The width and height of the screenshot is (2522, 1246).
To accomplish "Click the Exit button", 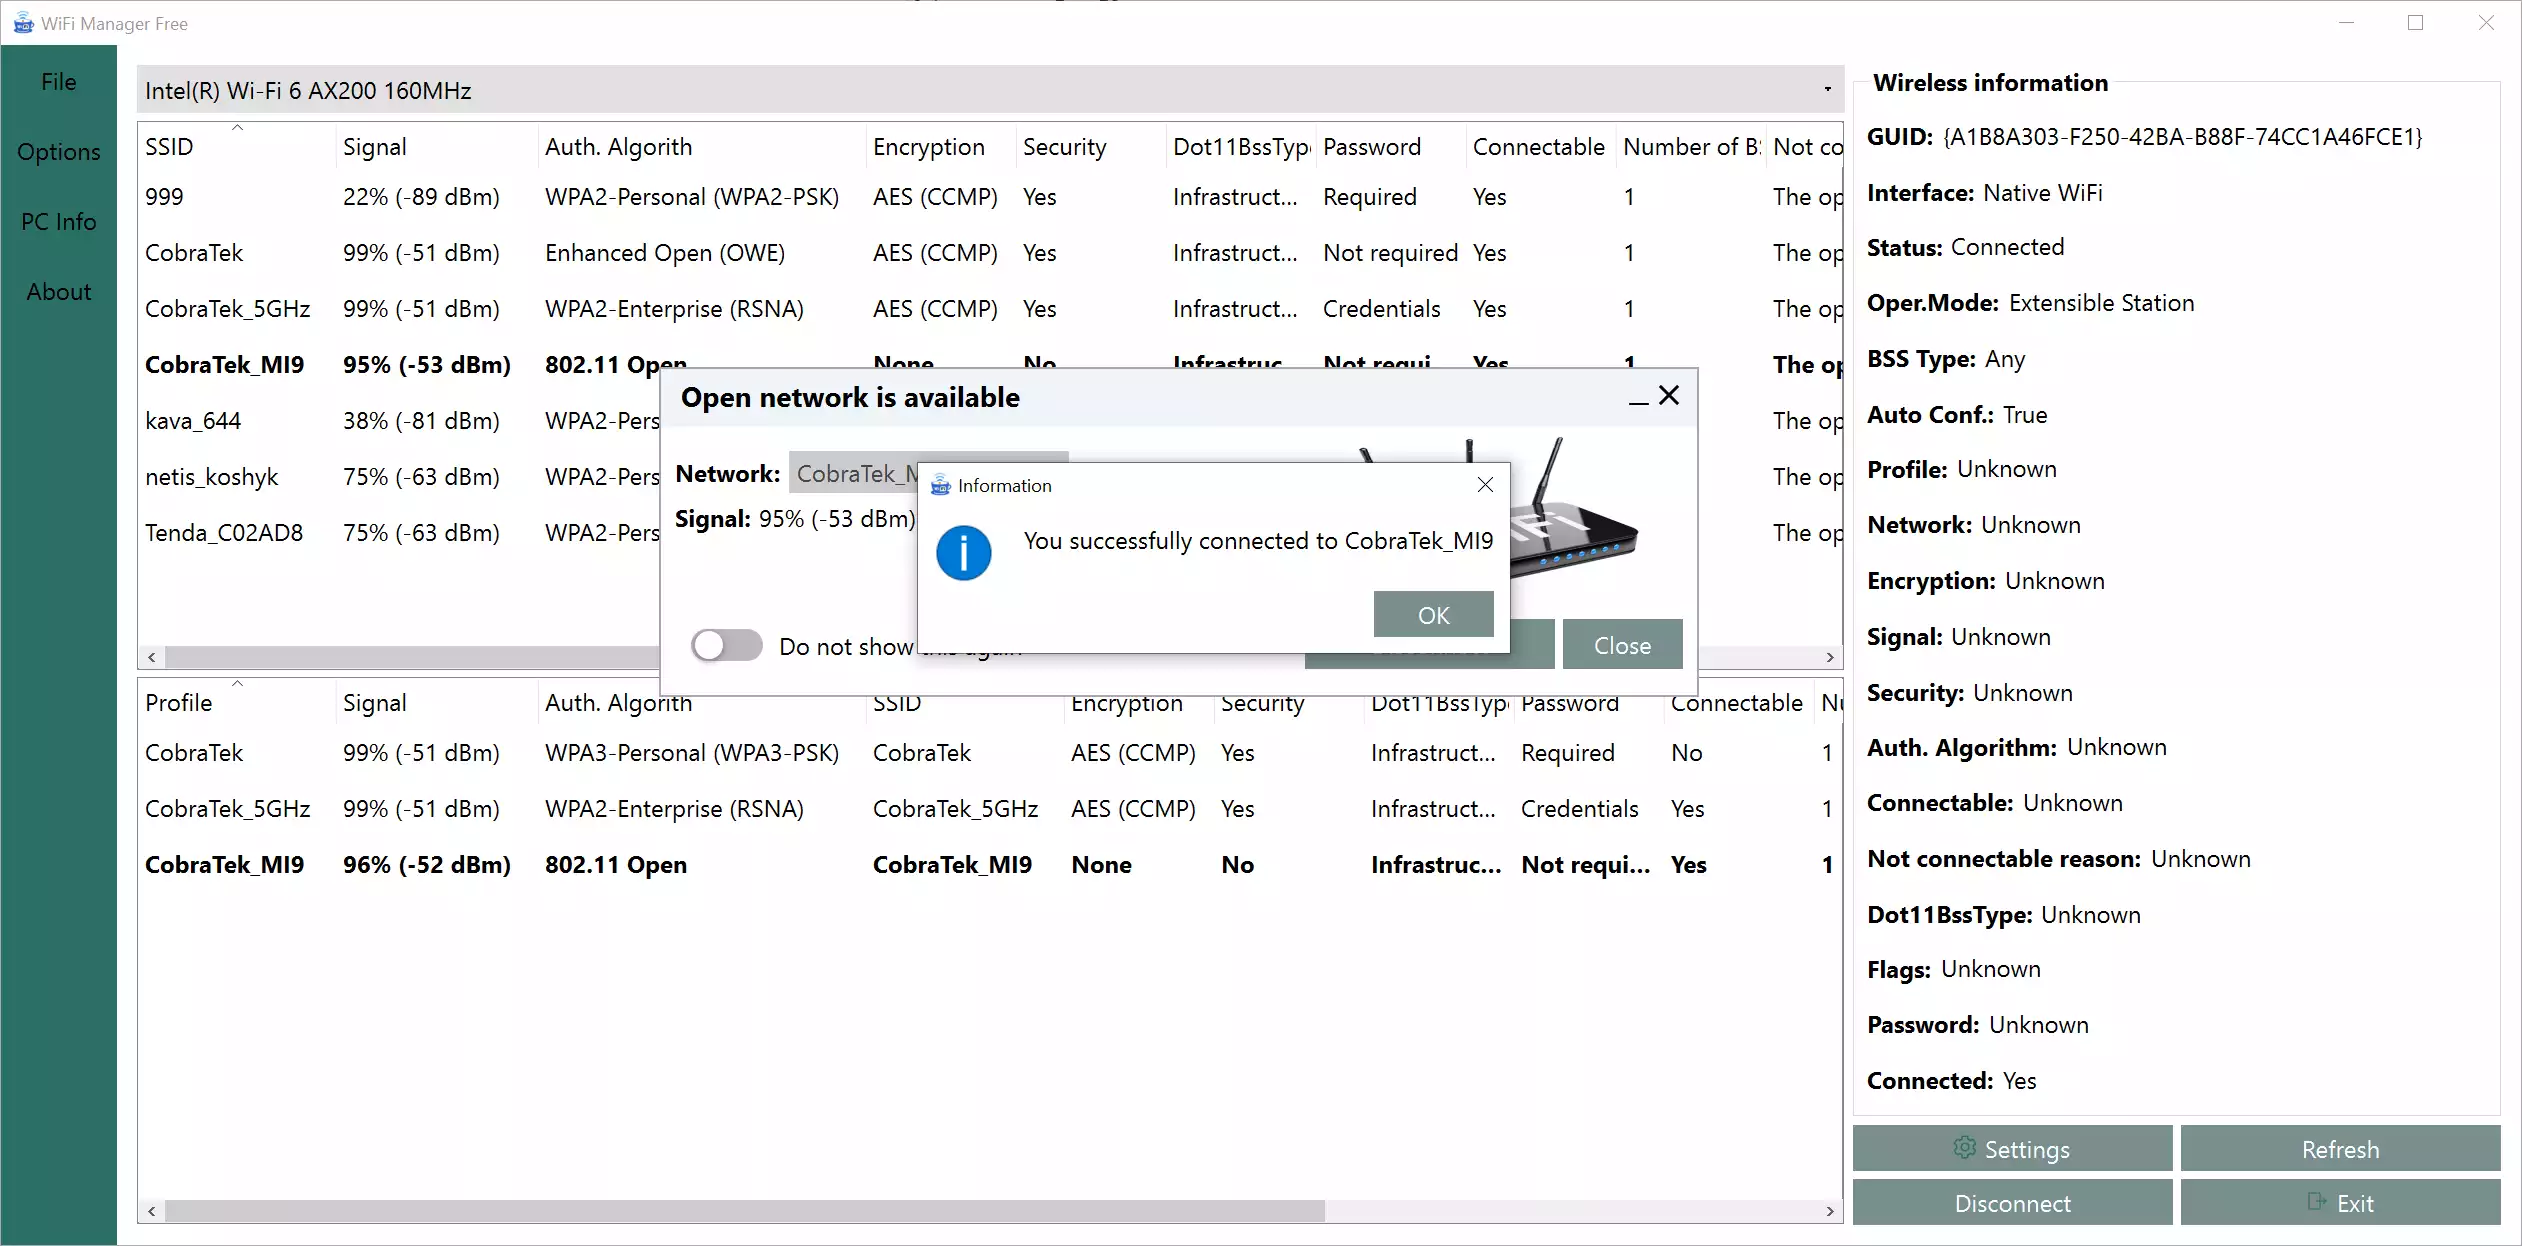I will pos(2340,1203).
